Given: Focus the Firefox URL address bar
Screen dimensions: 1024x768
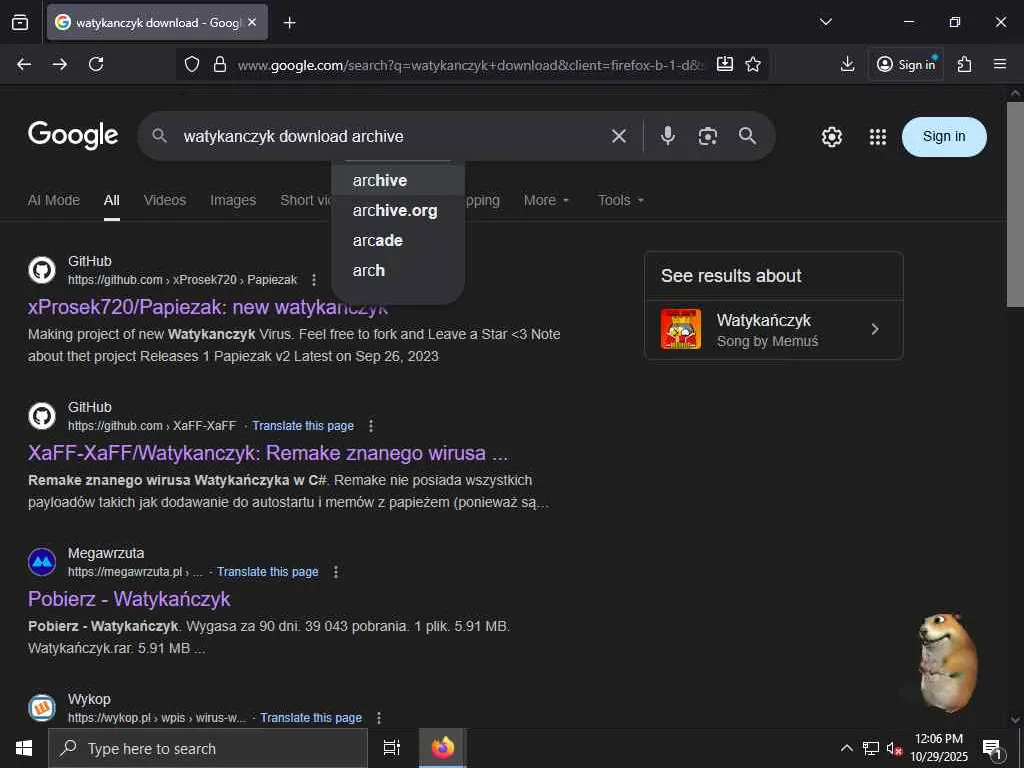Looking at the screenshot, I should (470, 65).
